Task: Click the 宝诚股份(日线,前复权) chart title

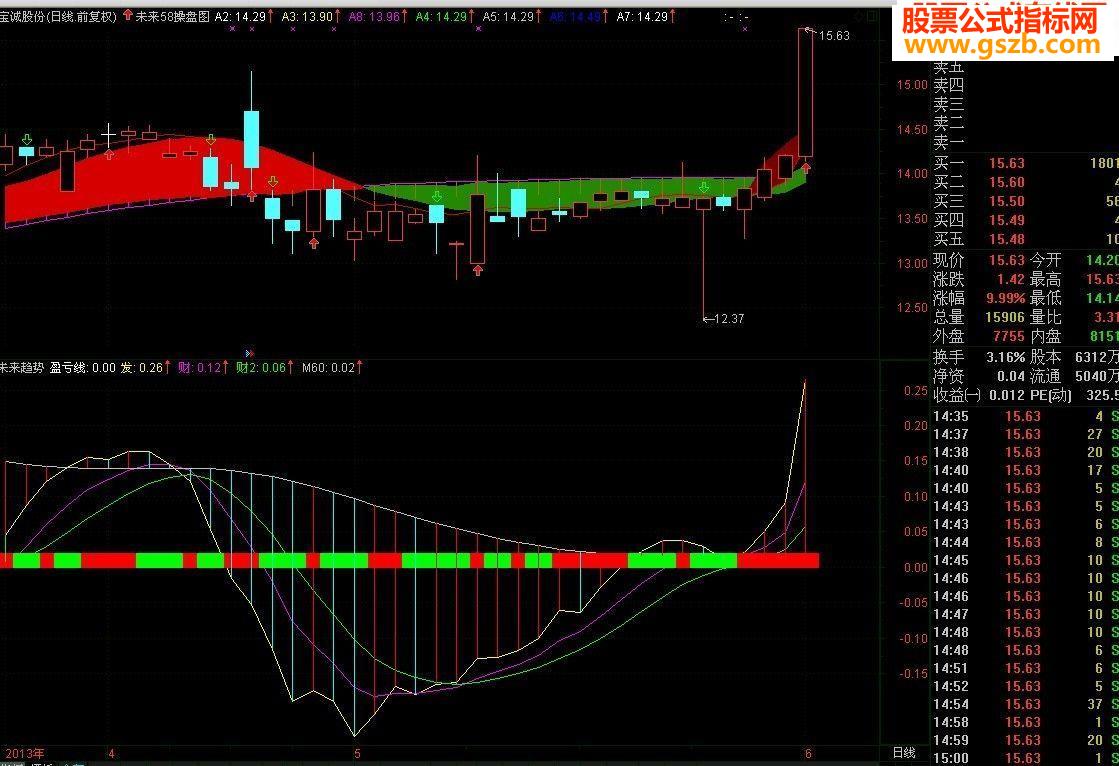Action: tap(58, 16)
